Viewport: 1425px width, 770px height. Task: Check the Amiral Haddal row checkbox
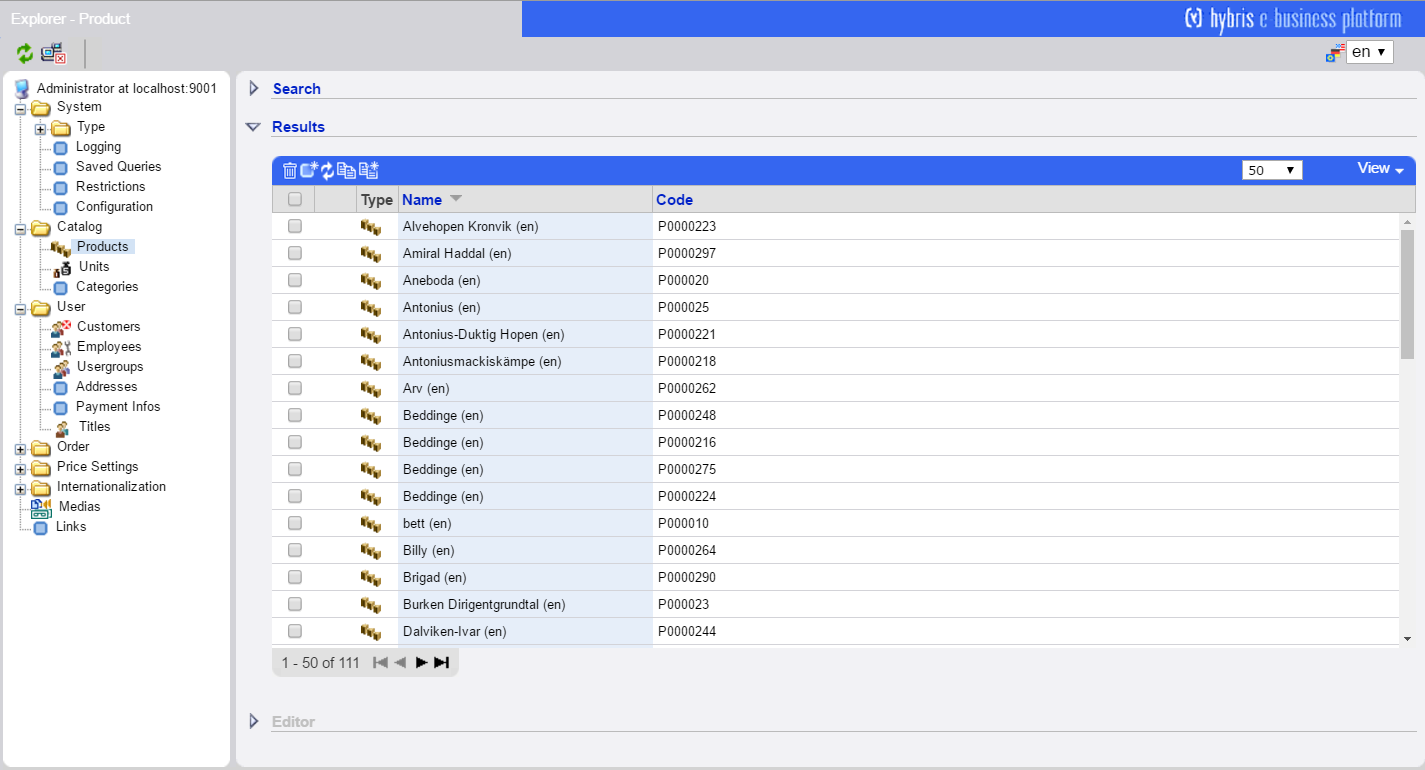point(295,253)
